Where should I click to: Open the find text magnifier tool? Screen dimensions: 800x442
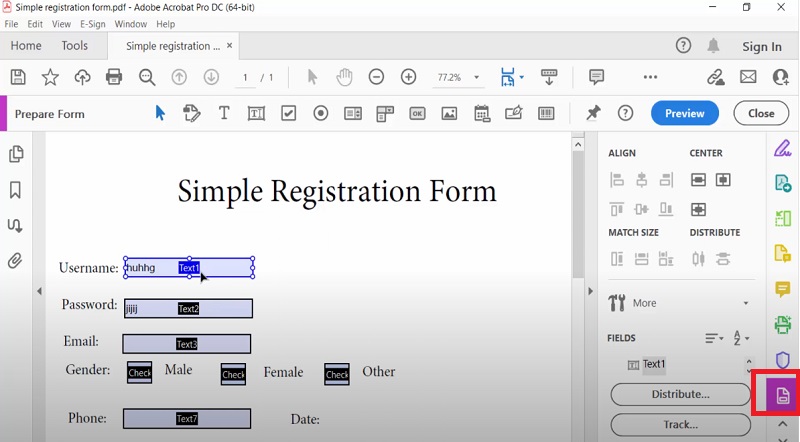point(147,77)
